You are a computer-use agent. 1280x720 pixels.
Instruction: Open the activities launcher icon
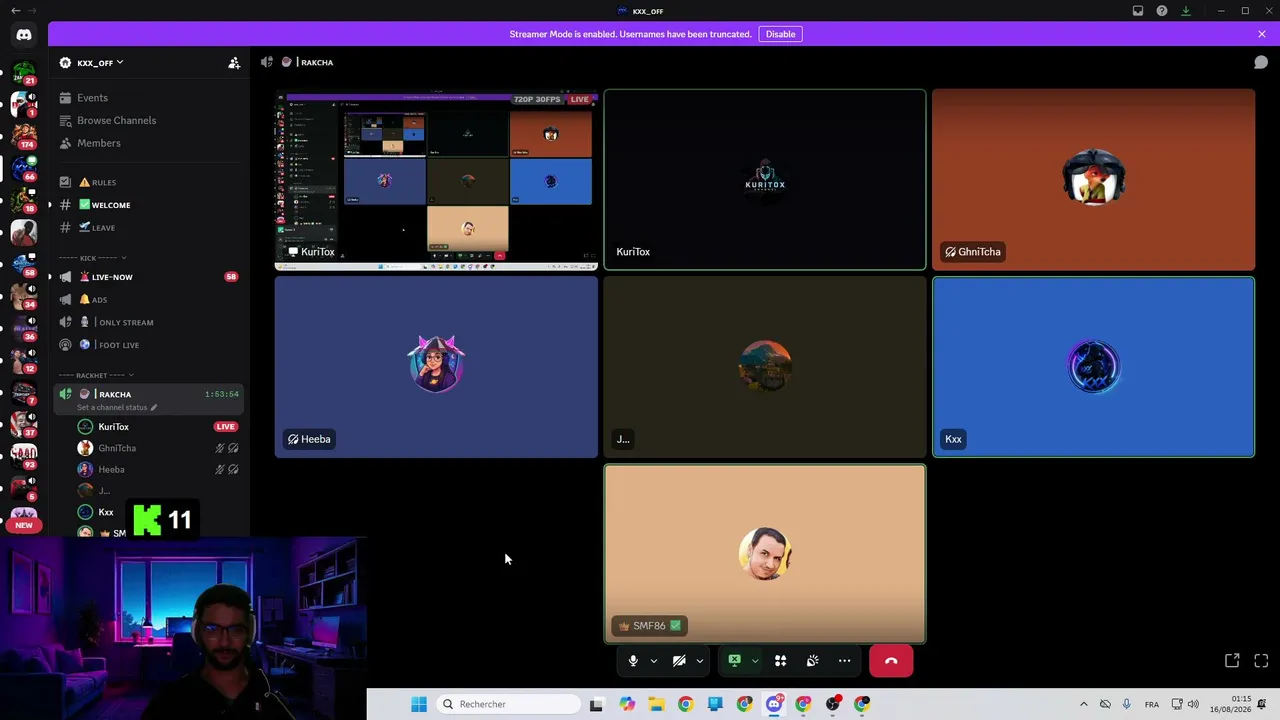point(781,661)
